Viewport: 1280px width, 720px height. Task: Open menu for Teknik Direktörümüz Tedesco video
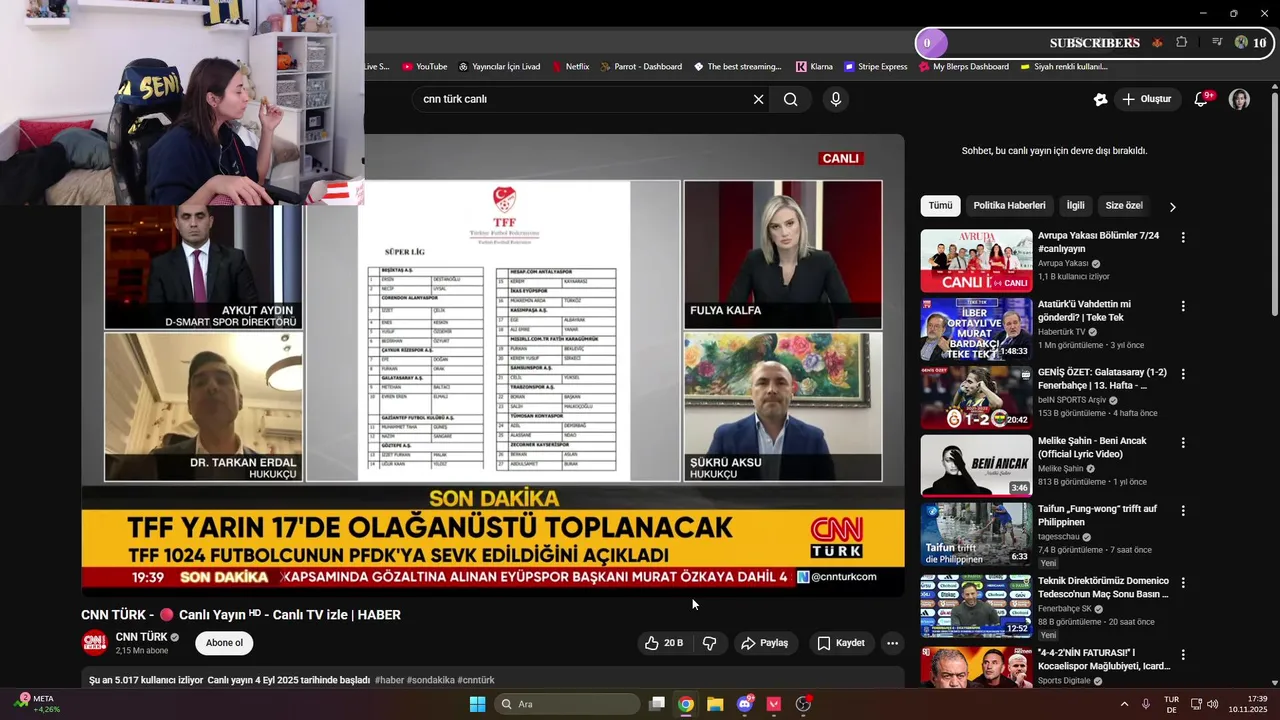pyautogui.click(x=1183, y=582)
